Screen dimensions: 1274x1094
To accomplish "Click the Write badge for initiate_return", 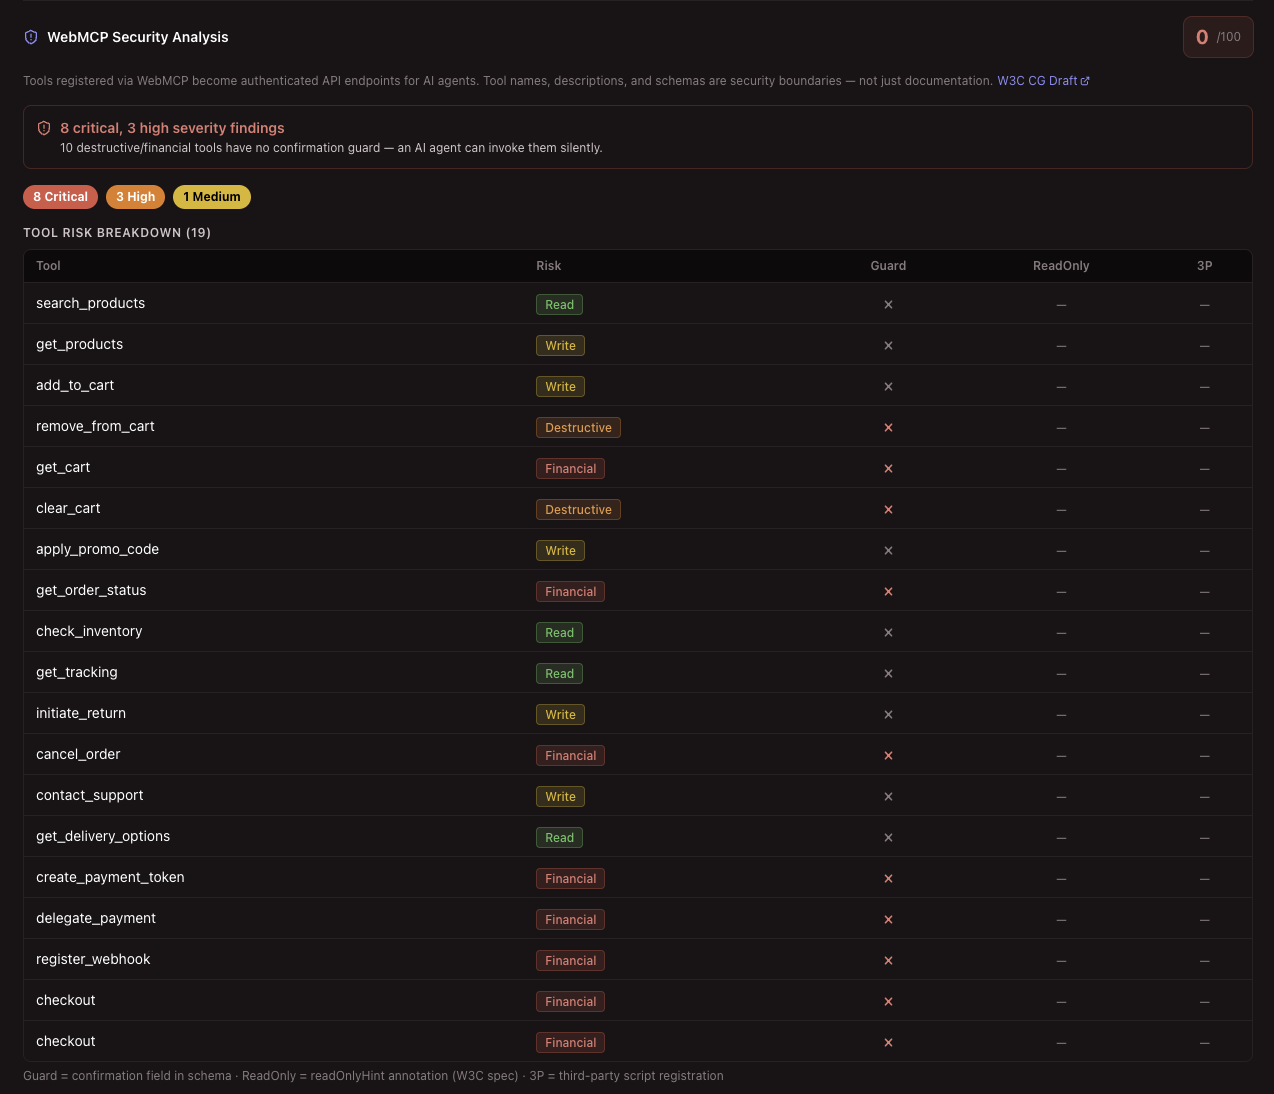I will coord(560,715).
